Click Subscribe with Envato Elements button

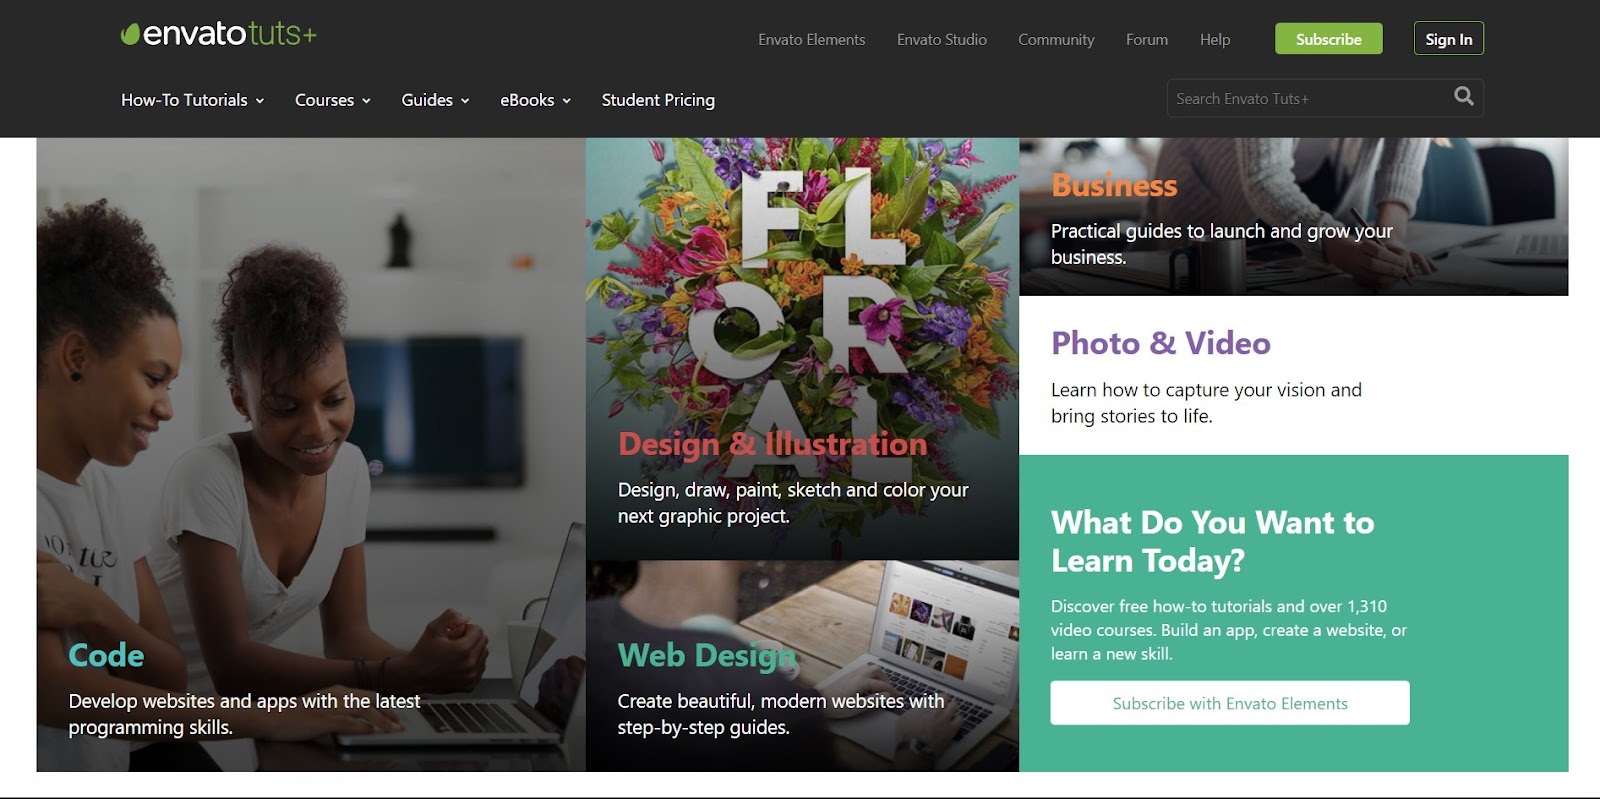(1230, 703)
